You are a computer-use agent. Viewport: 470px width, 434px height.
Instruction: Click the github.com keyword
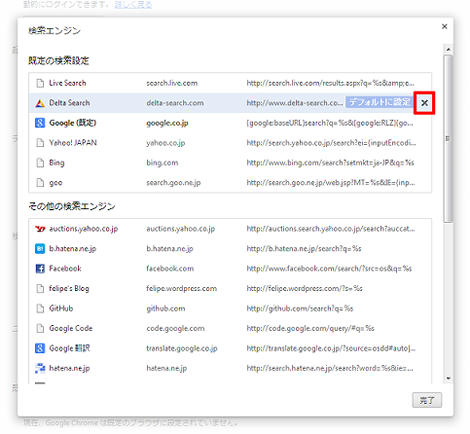pyautogui.click(x=166, y=309)
